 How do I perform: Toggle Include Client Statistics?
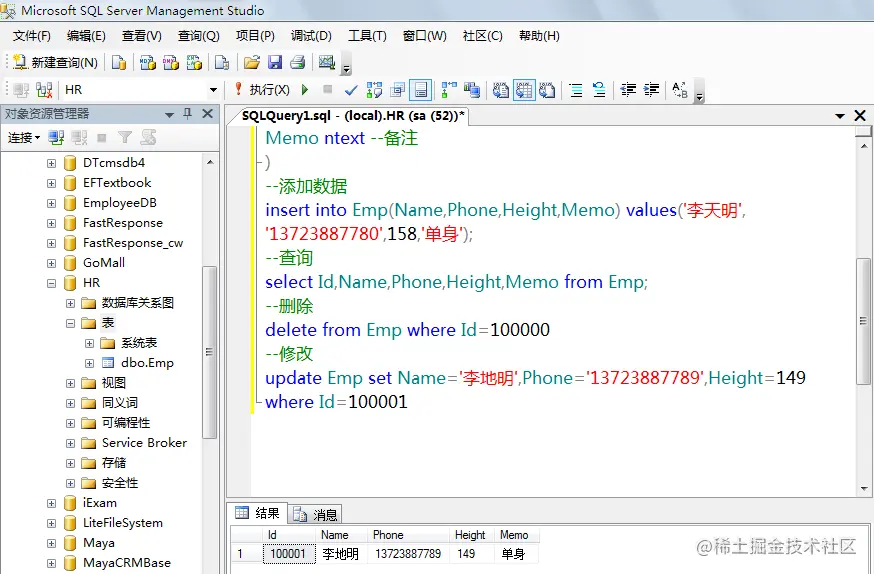(472, 90)
